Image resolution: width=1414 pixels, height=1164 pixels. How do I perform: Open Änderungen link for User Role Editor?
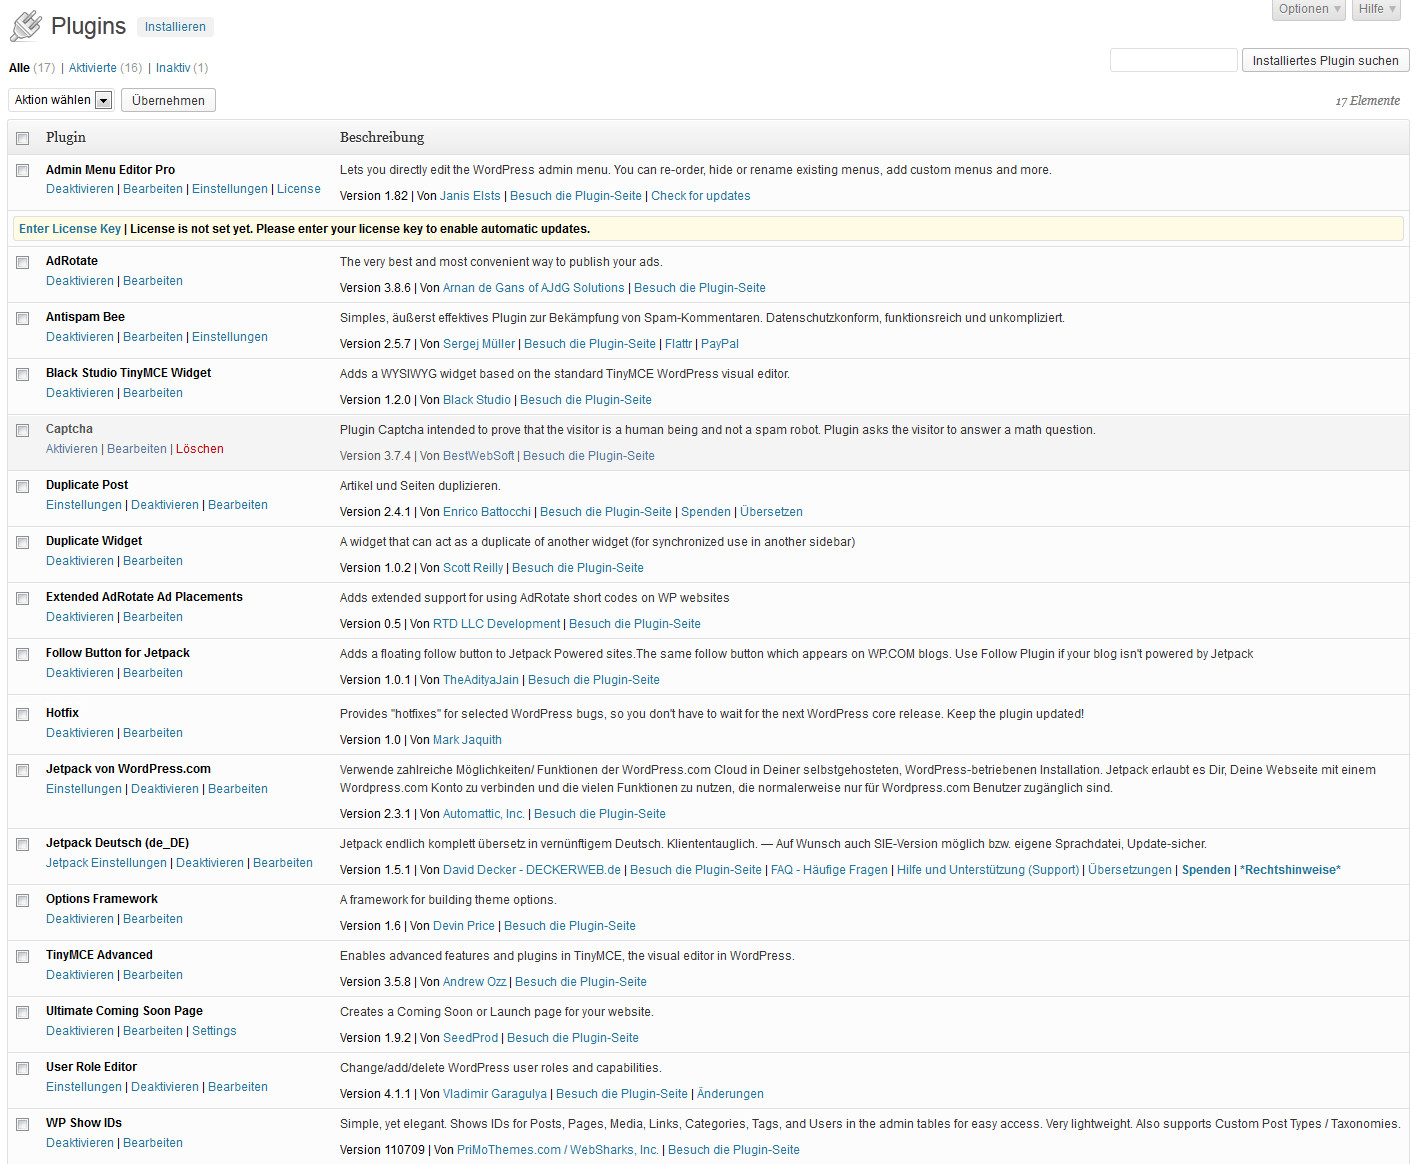tap(730, 1094)
